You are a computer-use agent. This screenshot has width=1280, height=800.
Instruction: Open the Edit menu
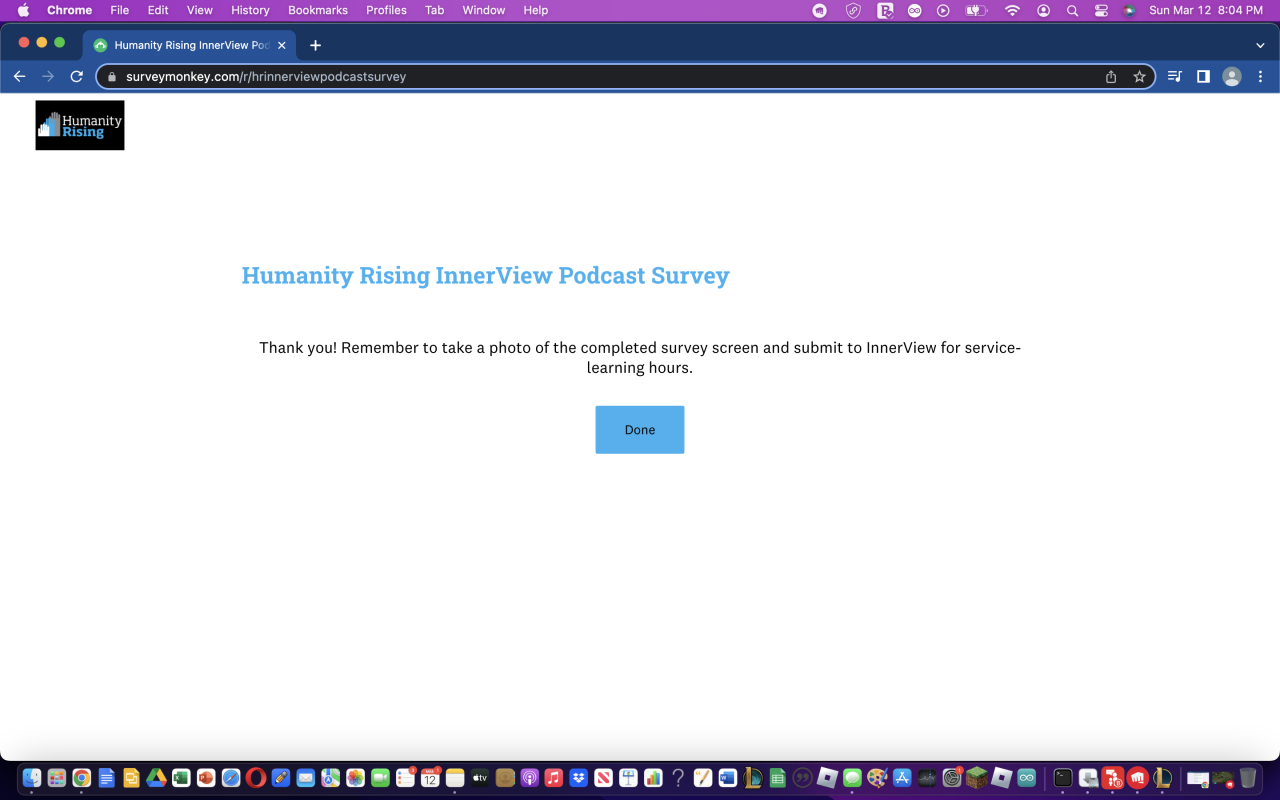point(158,10)
